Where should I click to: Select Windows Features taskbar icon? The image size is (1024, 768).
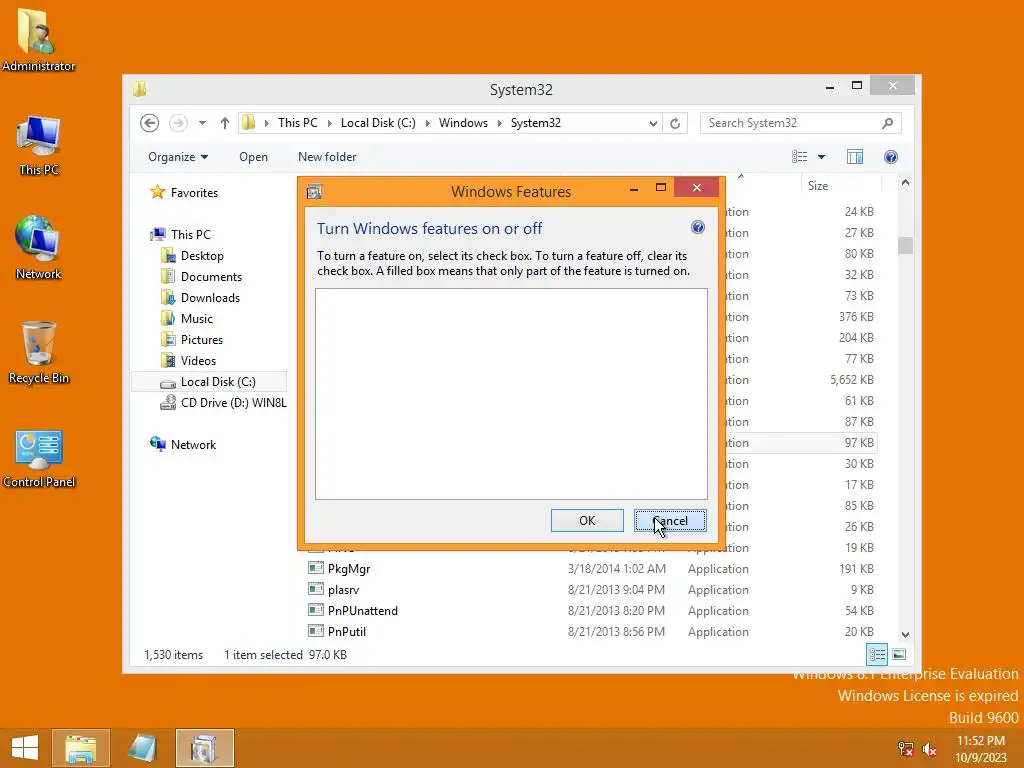coord(204,748)
